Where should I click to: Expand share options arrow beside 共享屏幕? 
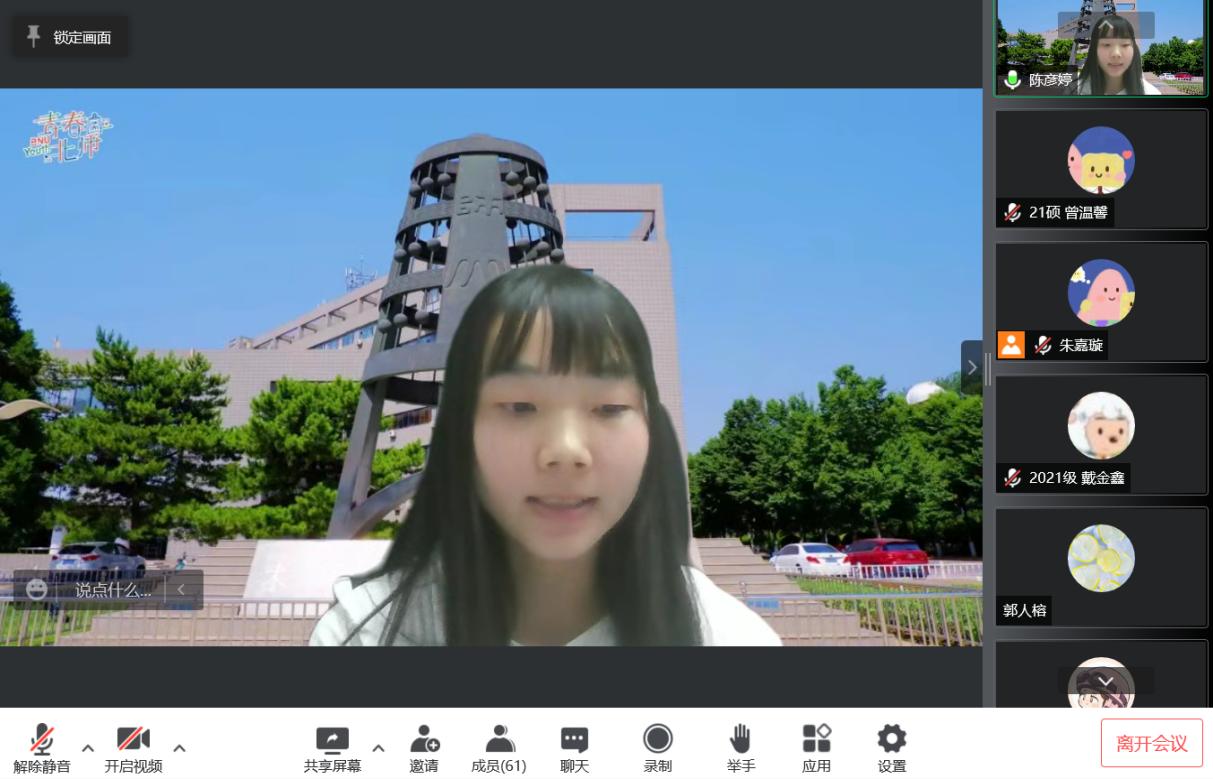click(378, 748)
